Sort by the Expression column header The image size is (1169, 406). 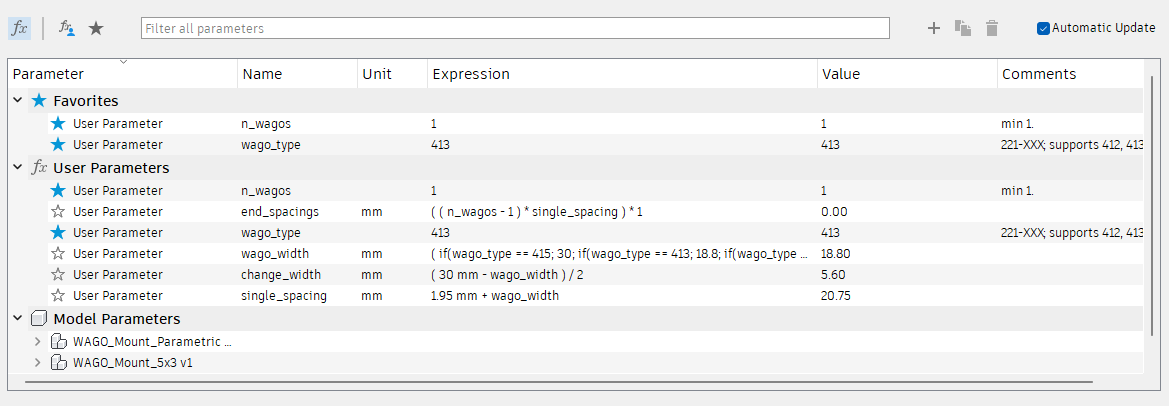471,74
